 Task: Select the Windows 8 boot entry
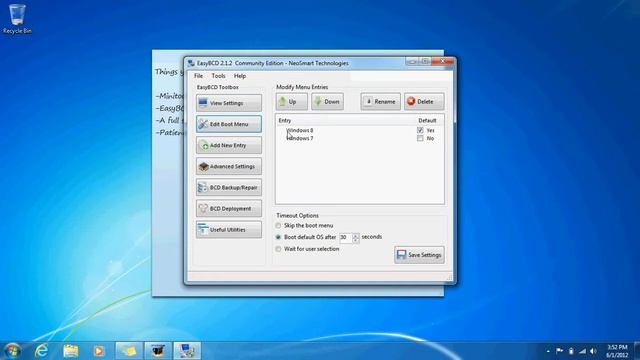pyautogui.click(x=300, y=130)
